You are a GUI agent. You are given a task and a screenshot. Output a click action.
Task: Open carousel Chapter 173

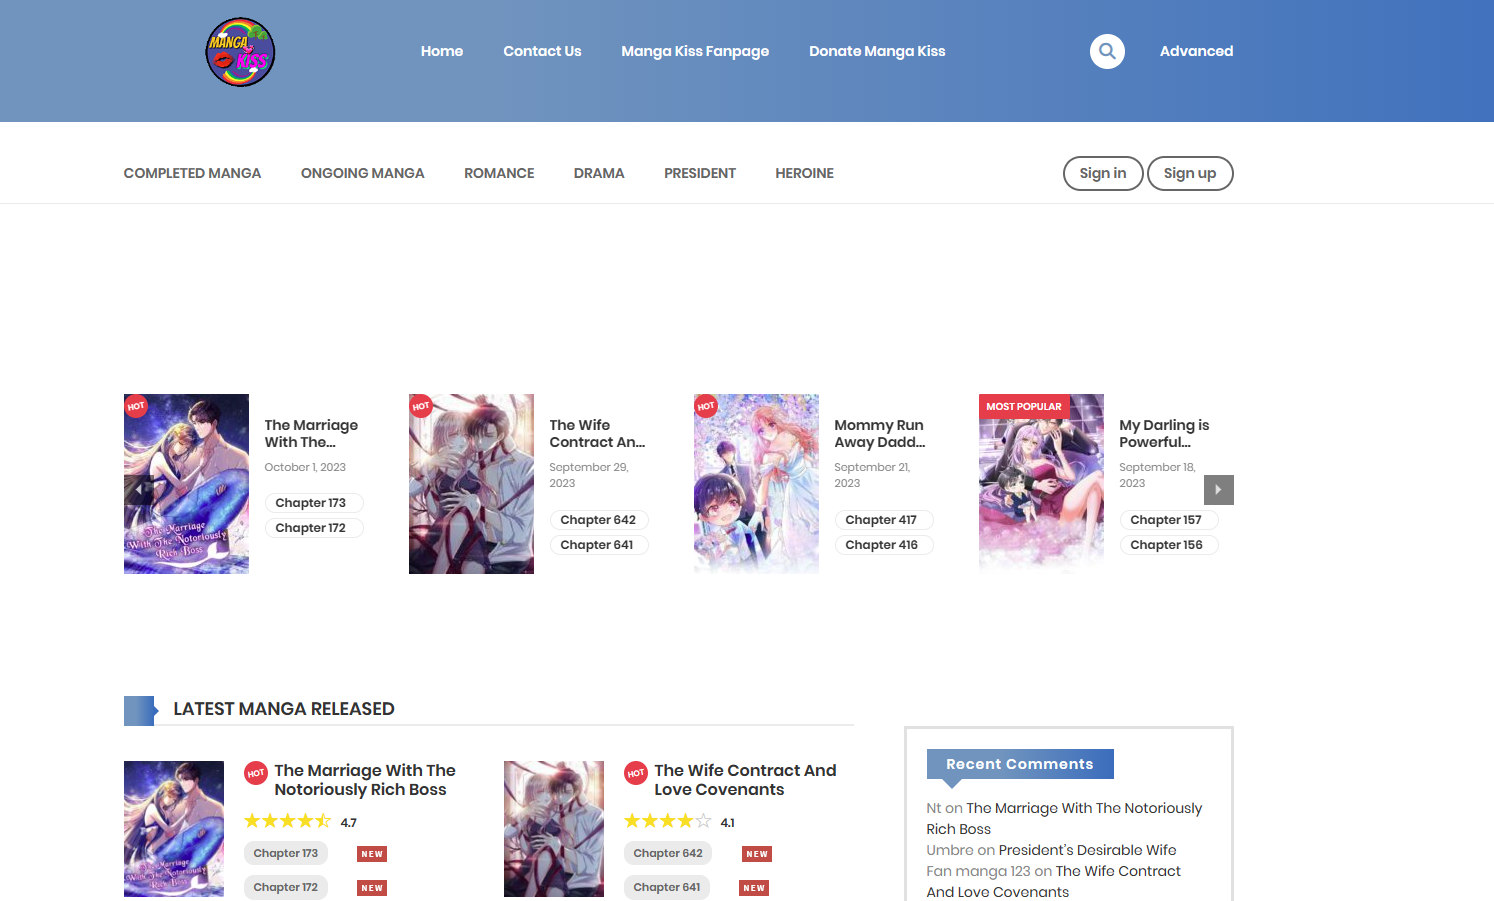coord(313,503)
